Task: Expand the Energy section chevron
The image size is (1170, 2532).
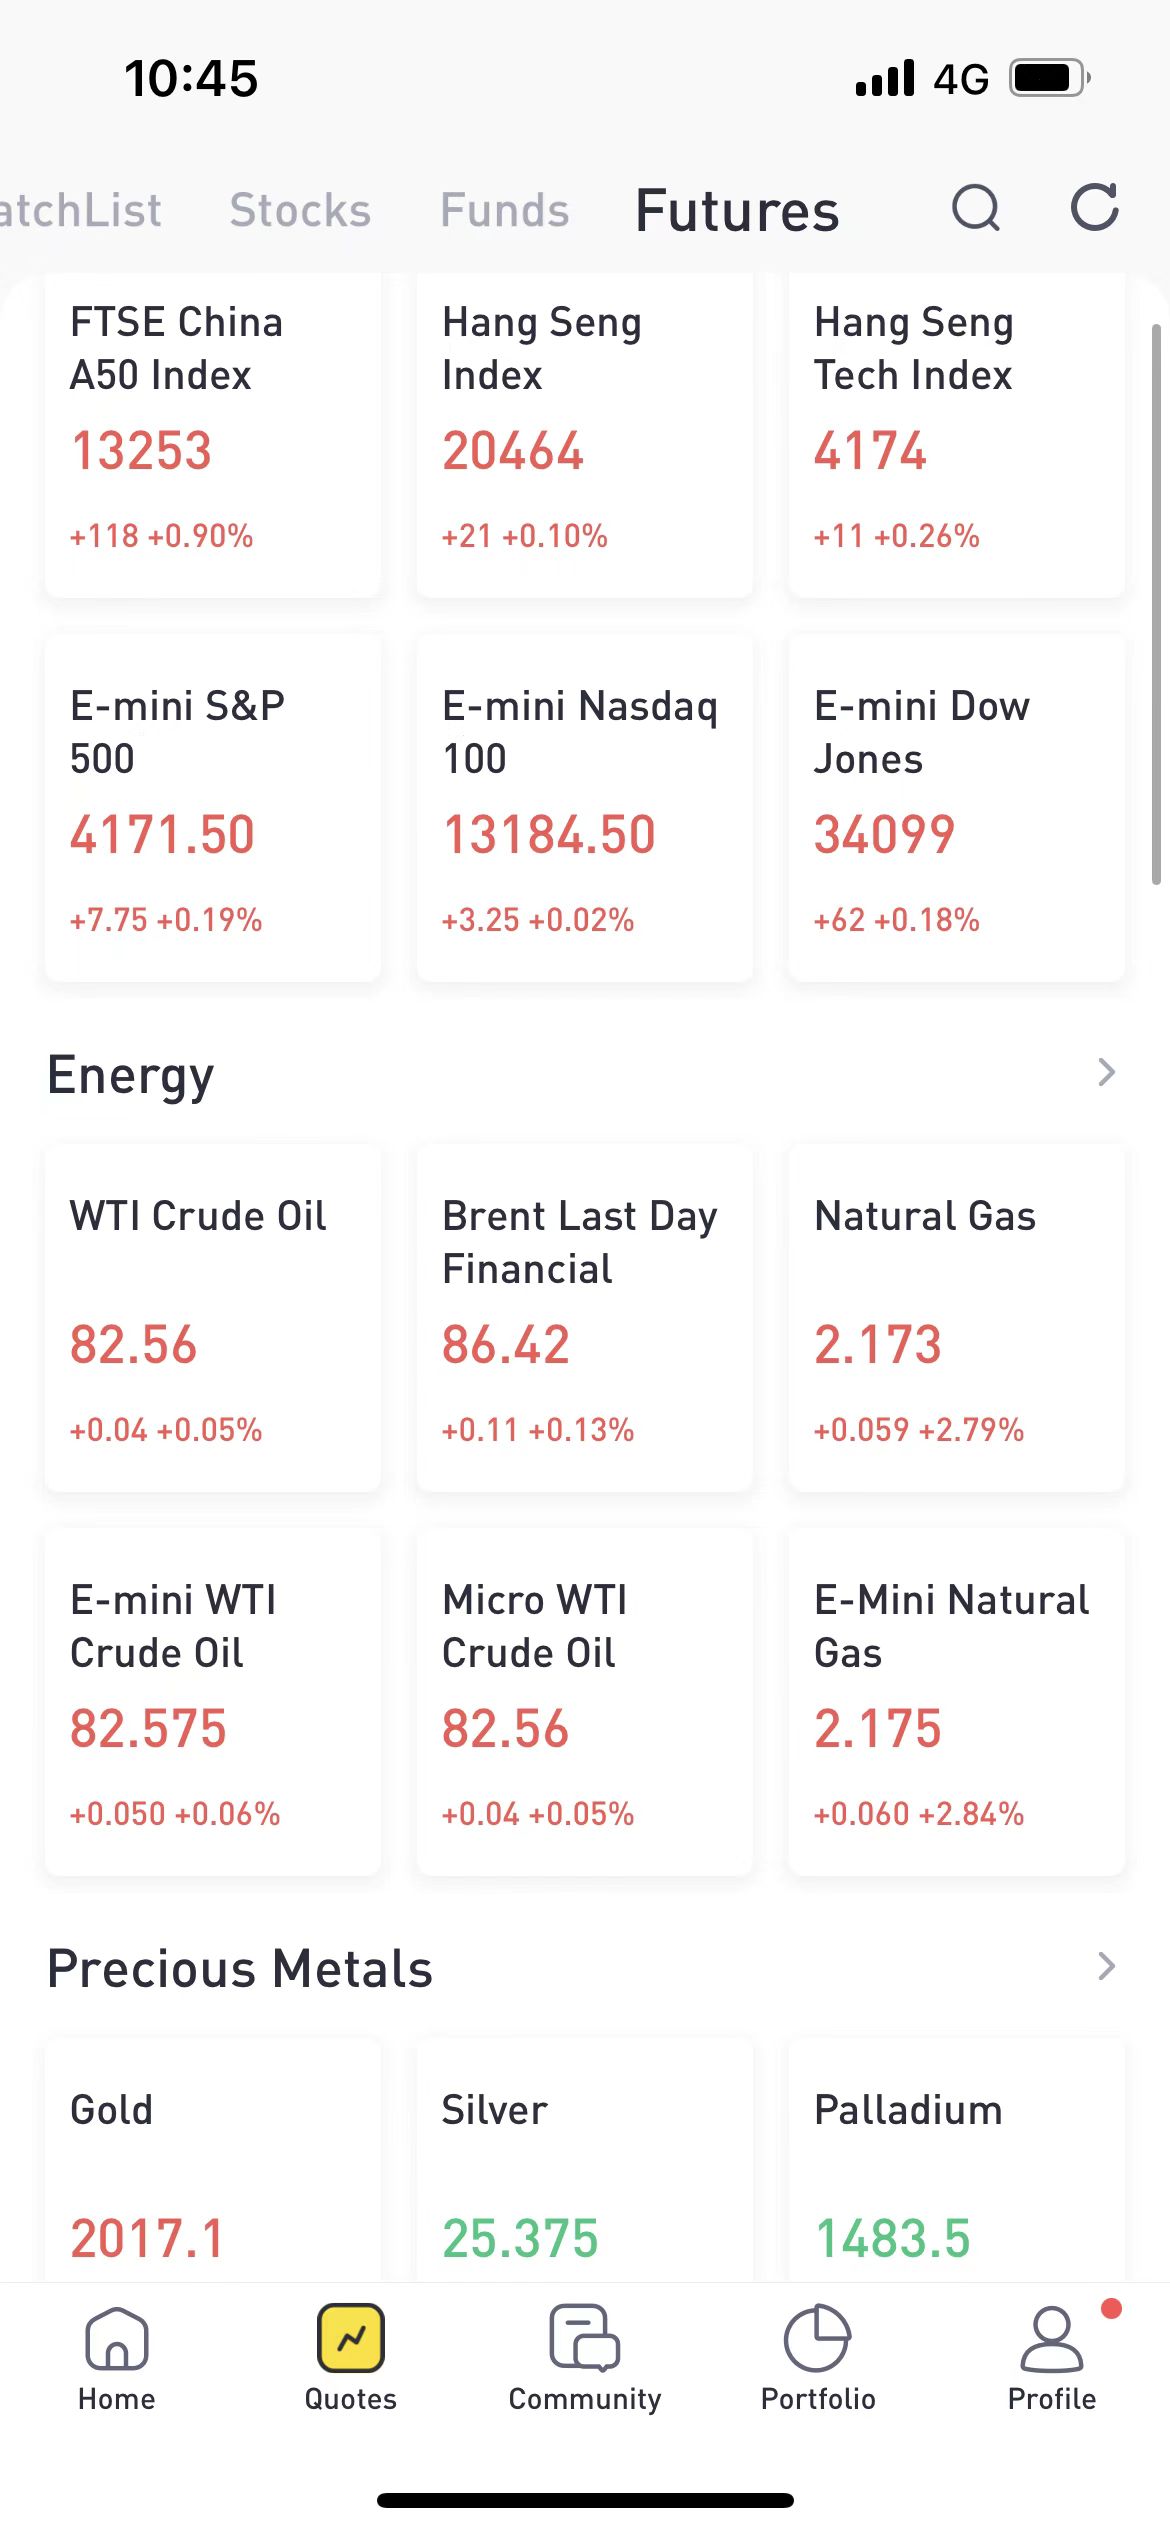Action: click(1106, 1073)
